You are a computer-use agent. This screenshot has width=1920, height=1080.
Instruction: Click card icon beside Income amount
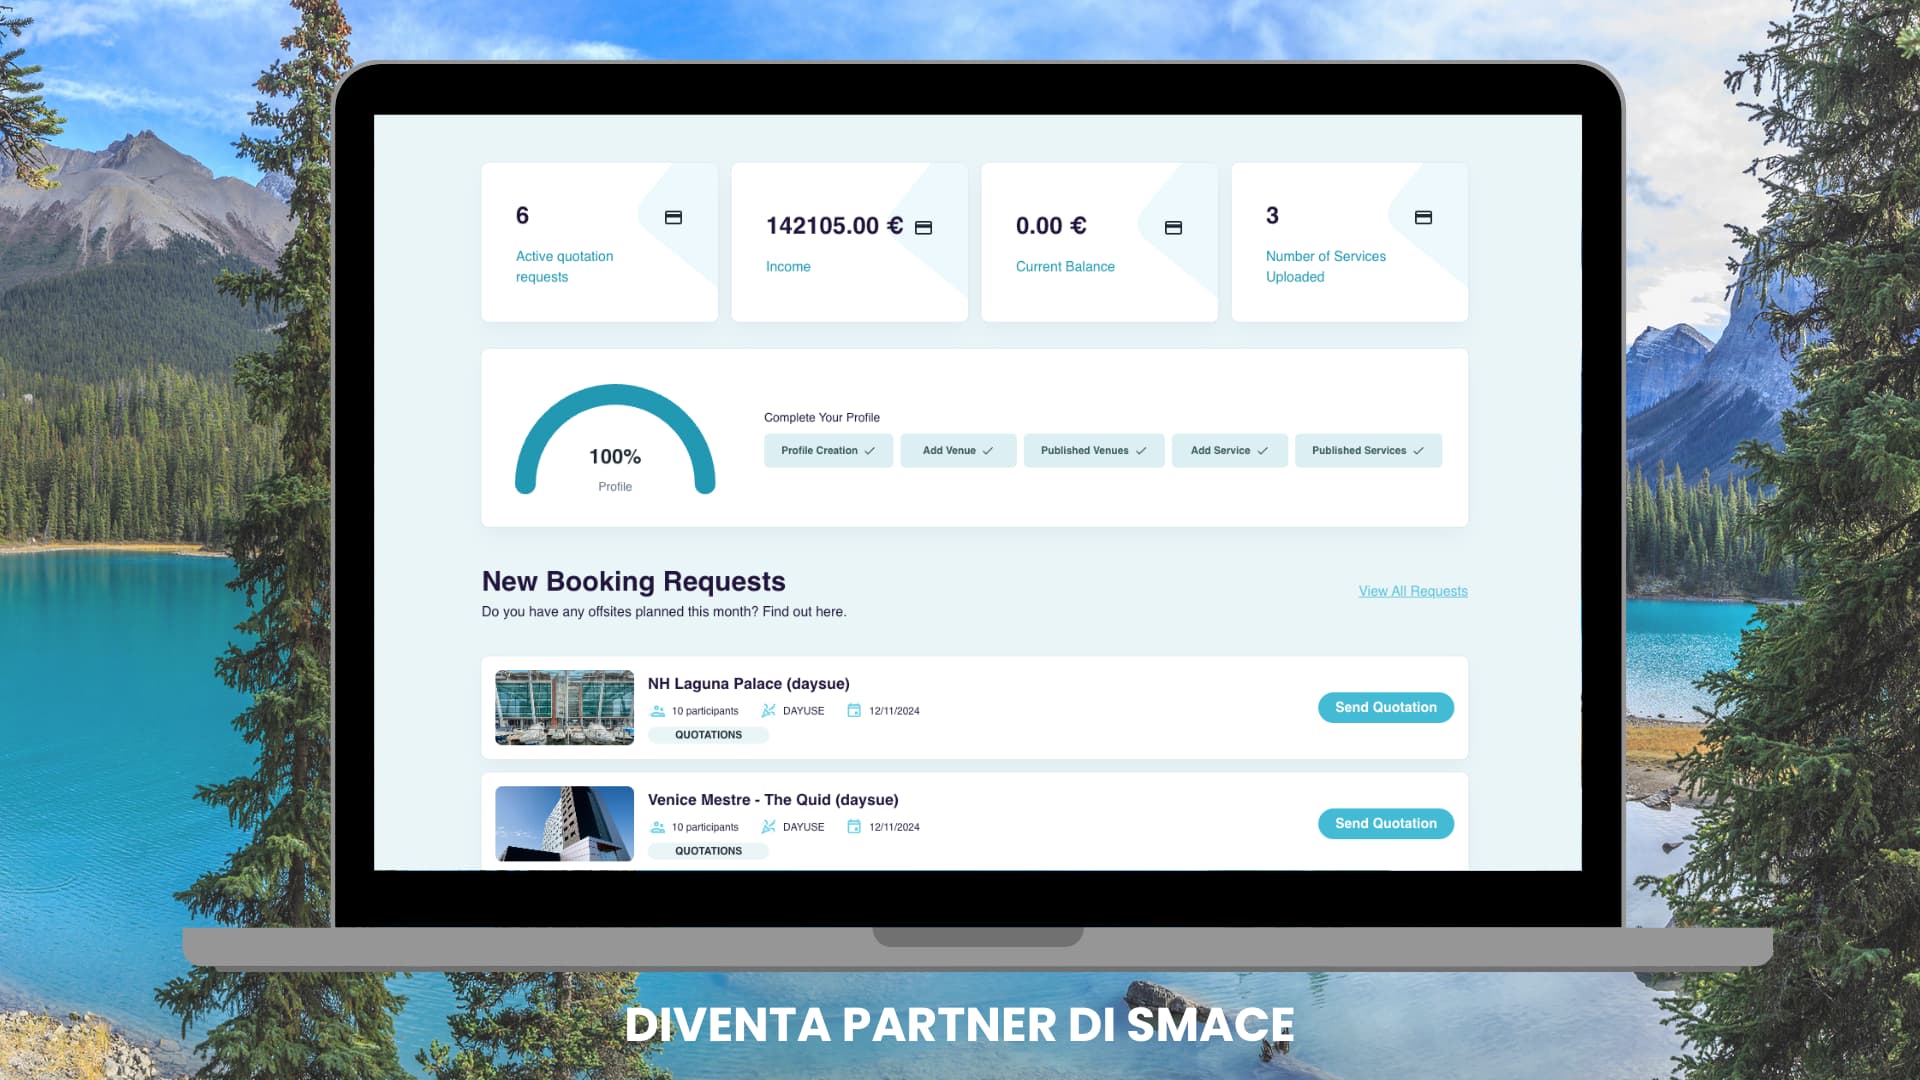point(923,228)
